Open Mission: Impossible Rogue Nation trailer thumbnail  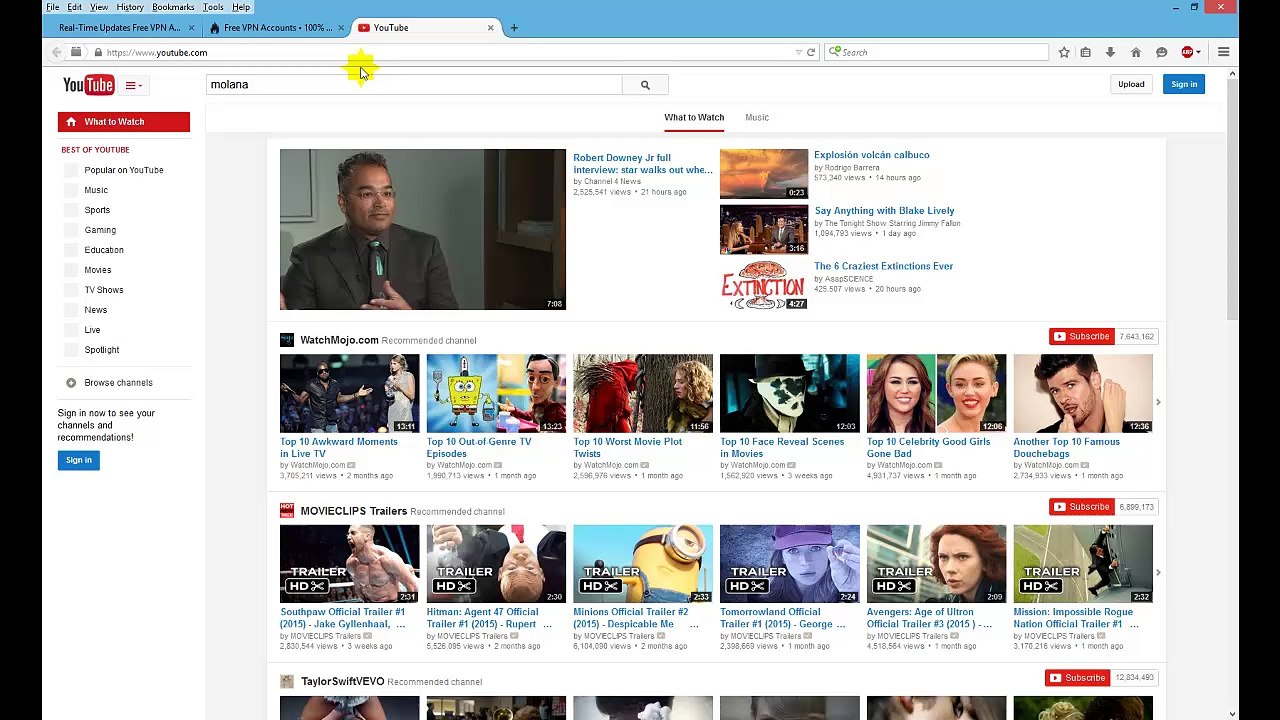click(1083, 564)
